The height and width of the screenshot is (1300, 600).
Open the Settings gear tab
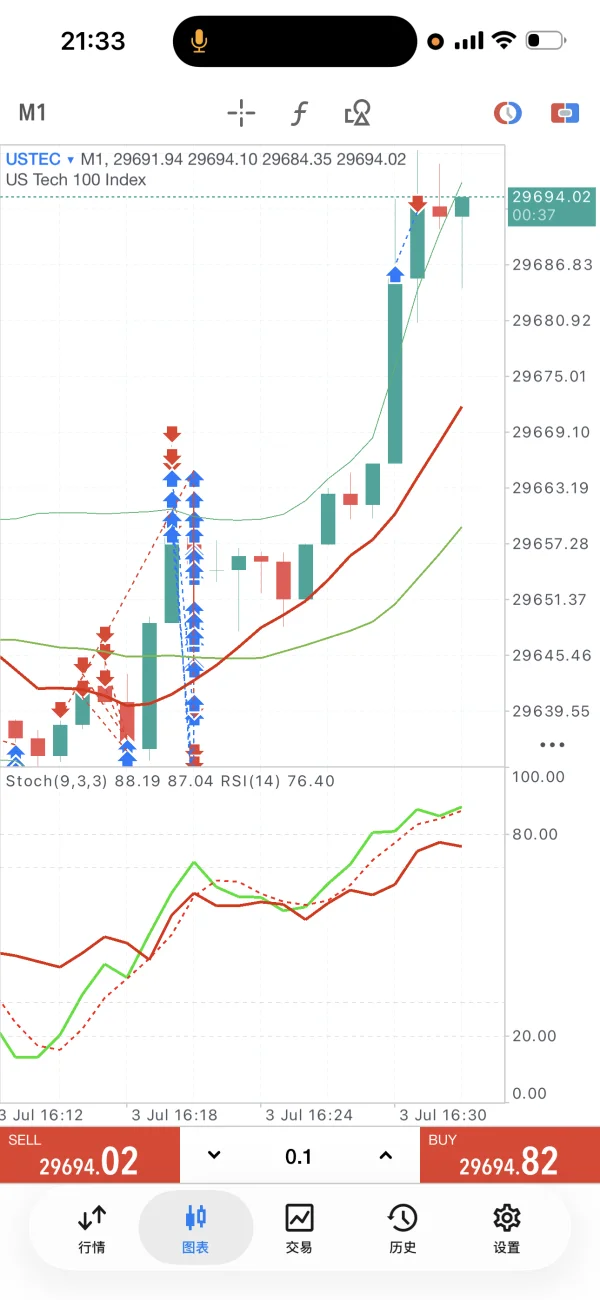point(507,1229)
